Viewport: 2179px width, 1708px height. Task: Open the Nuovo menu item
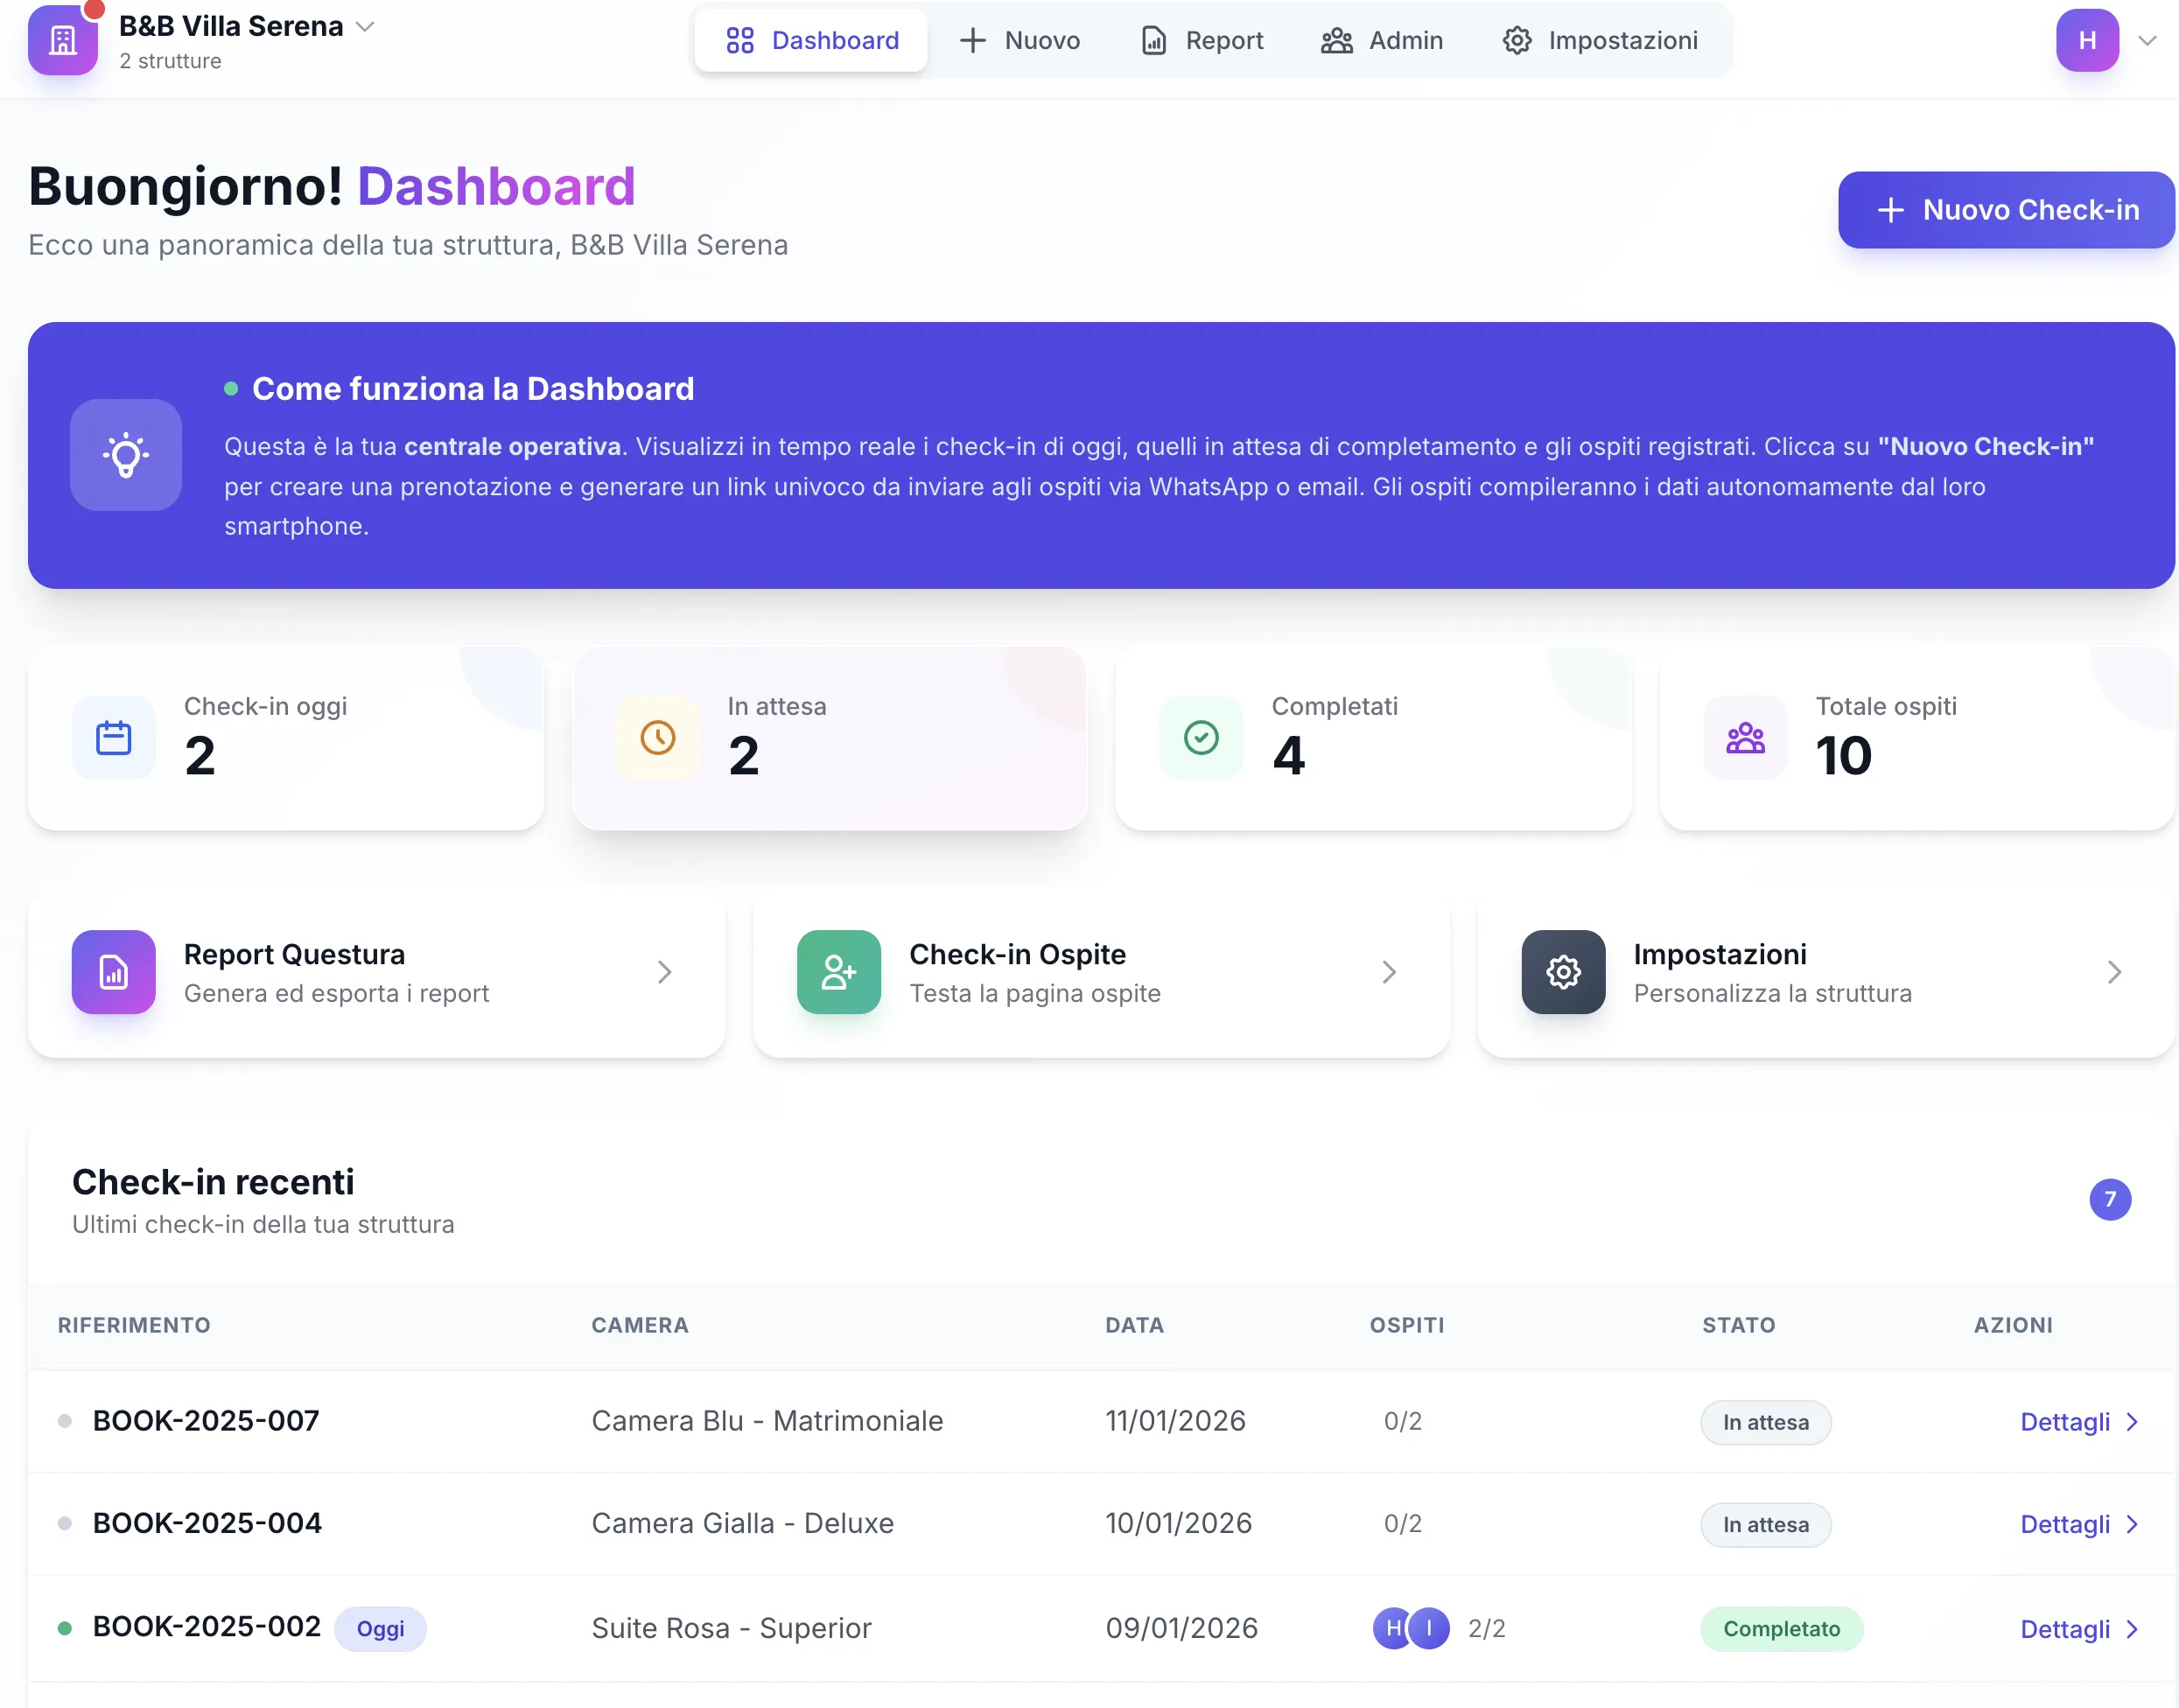pos(1021,40)
